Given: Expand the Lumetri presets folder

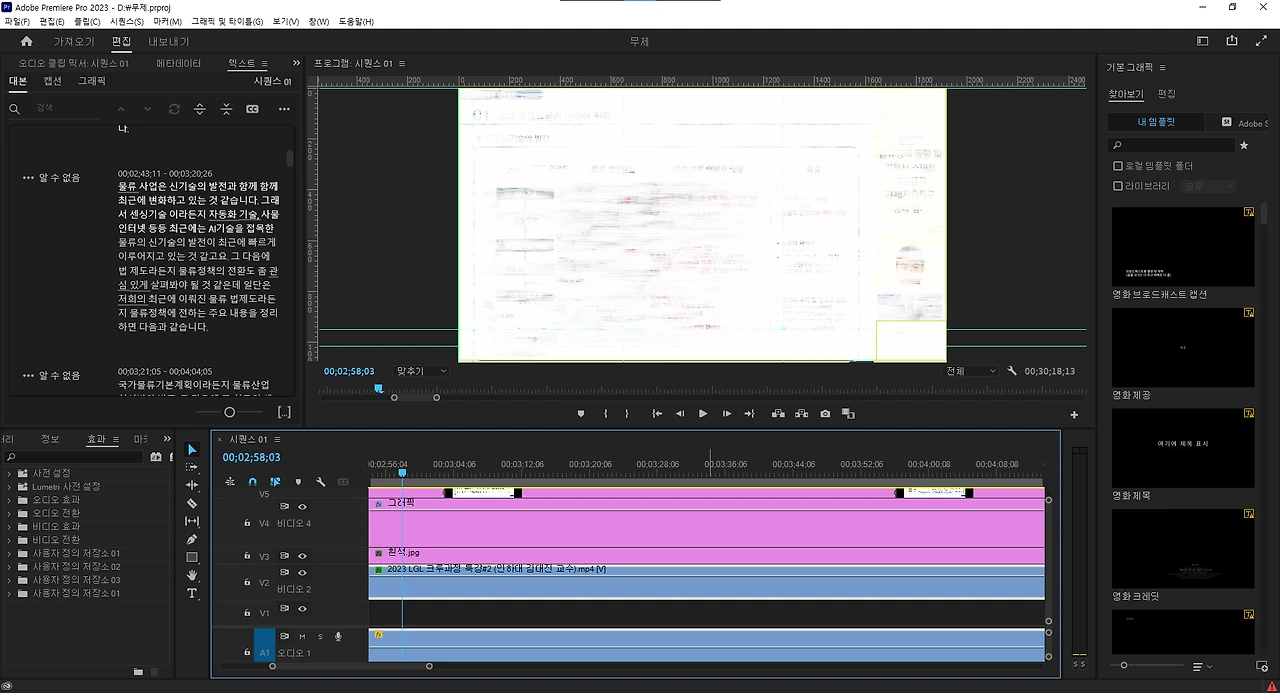Looking at the screenshot, I should [x=10, y=486].
